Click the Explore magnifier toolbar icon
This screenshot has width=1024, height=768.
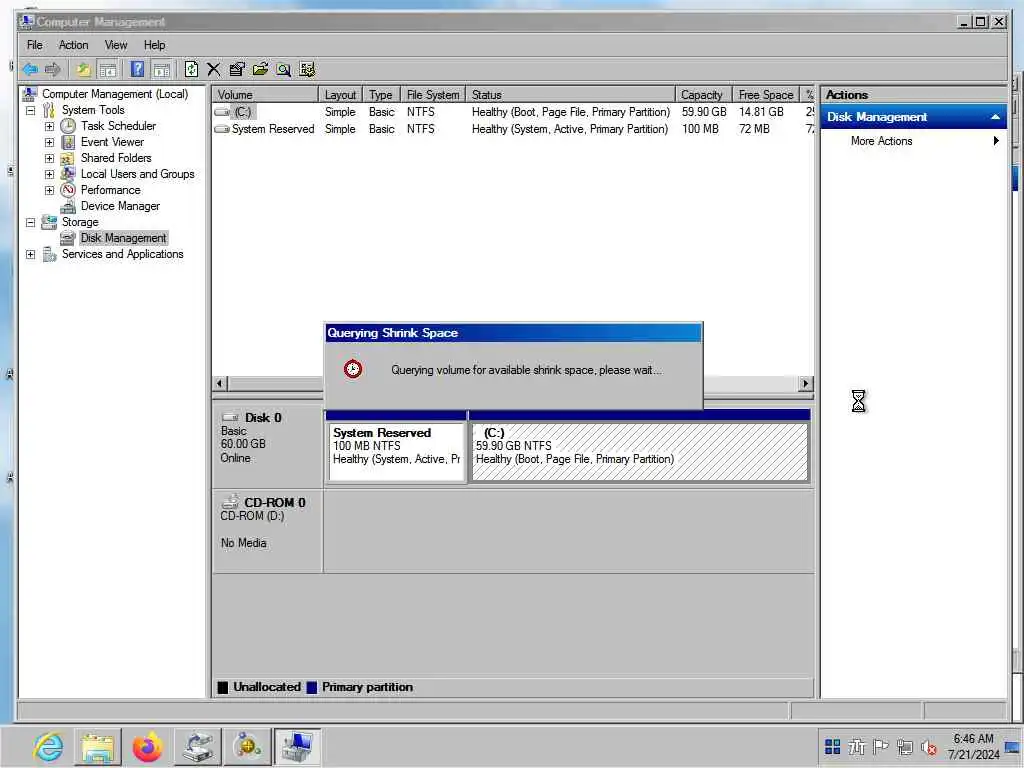coord(283,69)
